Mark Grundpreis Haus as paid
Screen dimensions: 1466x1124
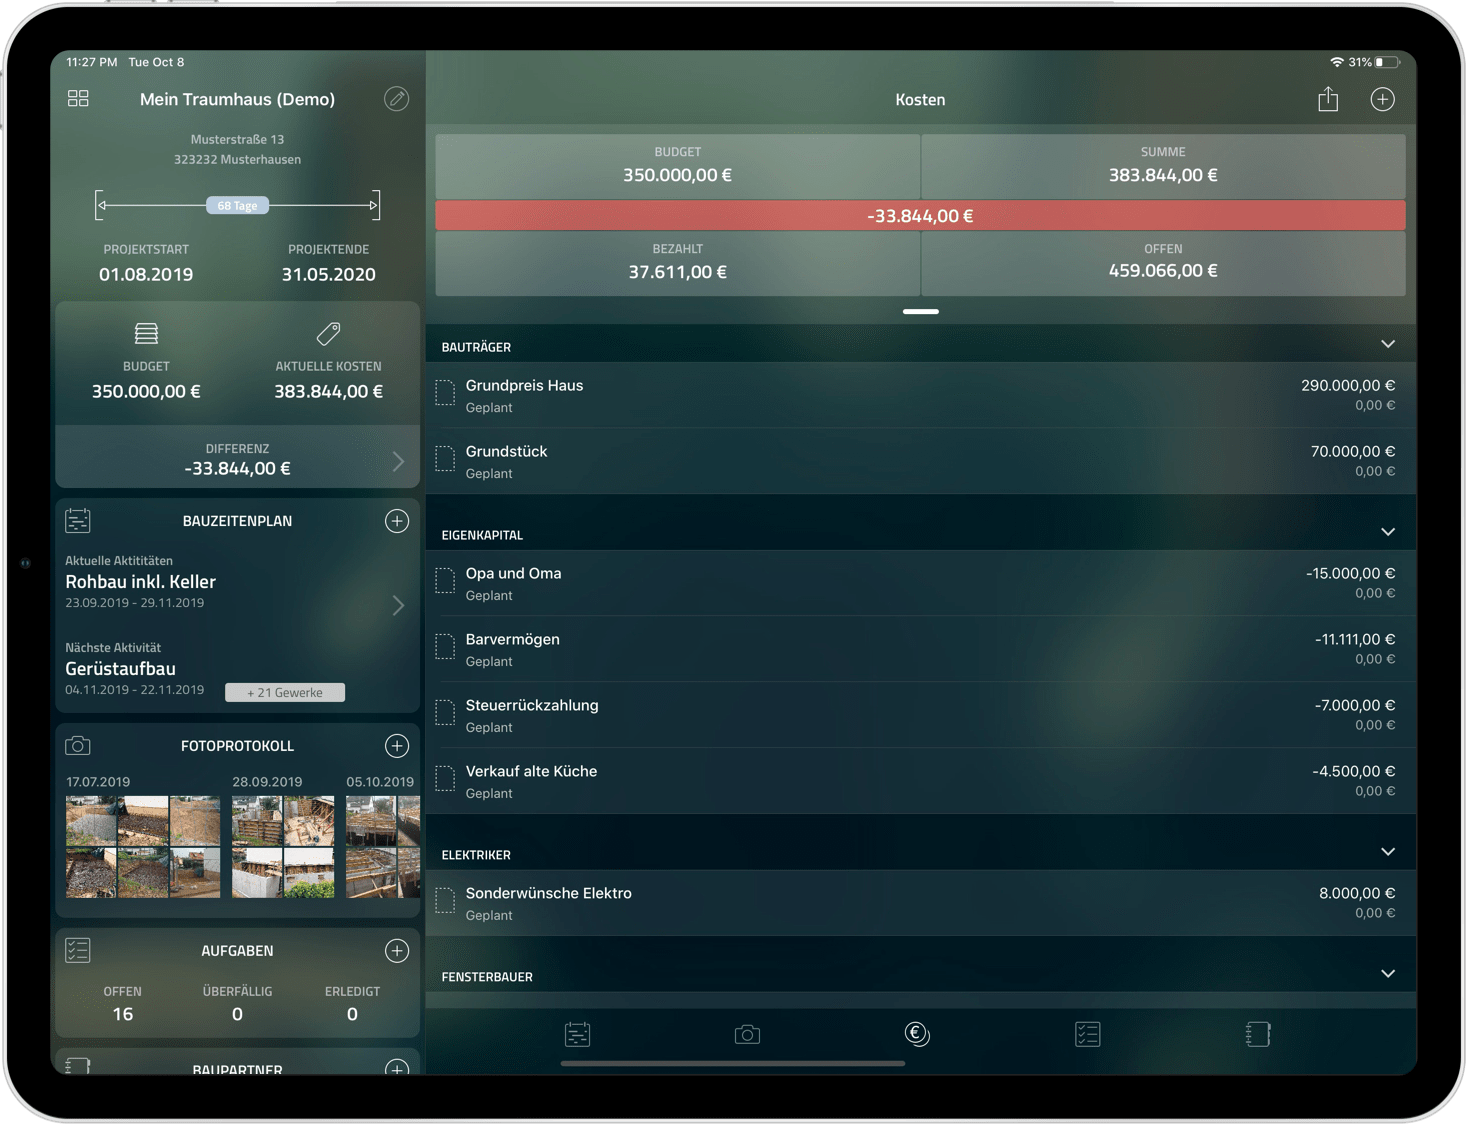(x=445, y=393)
